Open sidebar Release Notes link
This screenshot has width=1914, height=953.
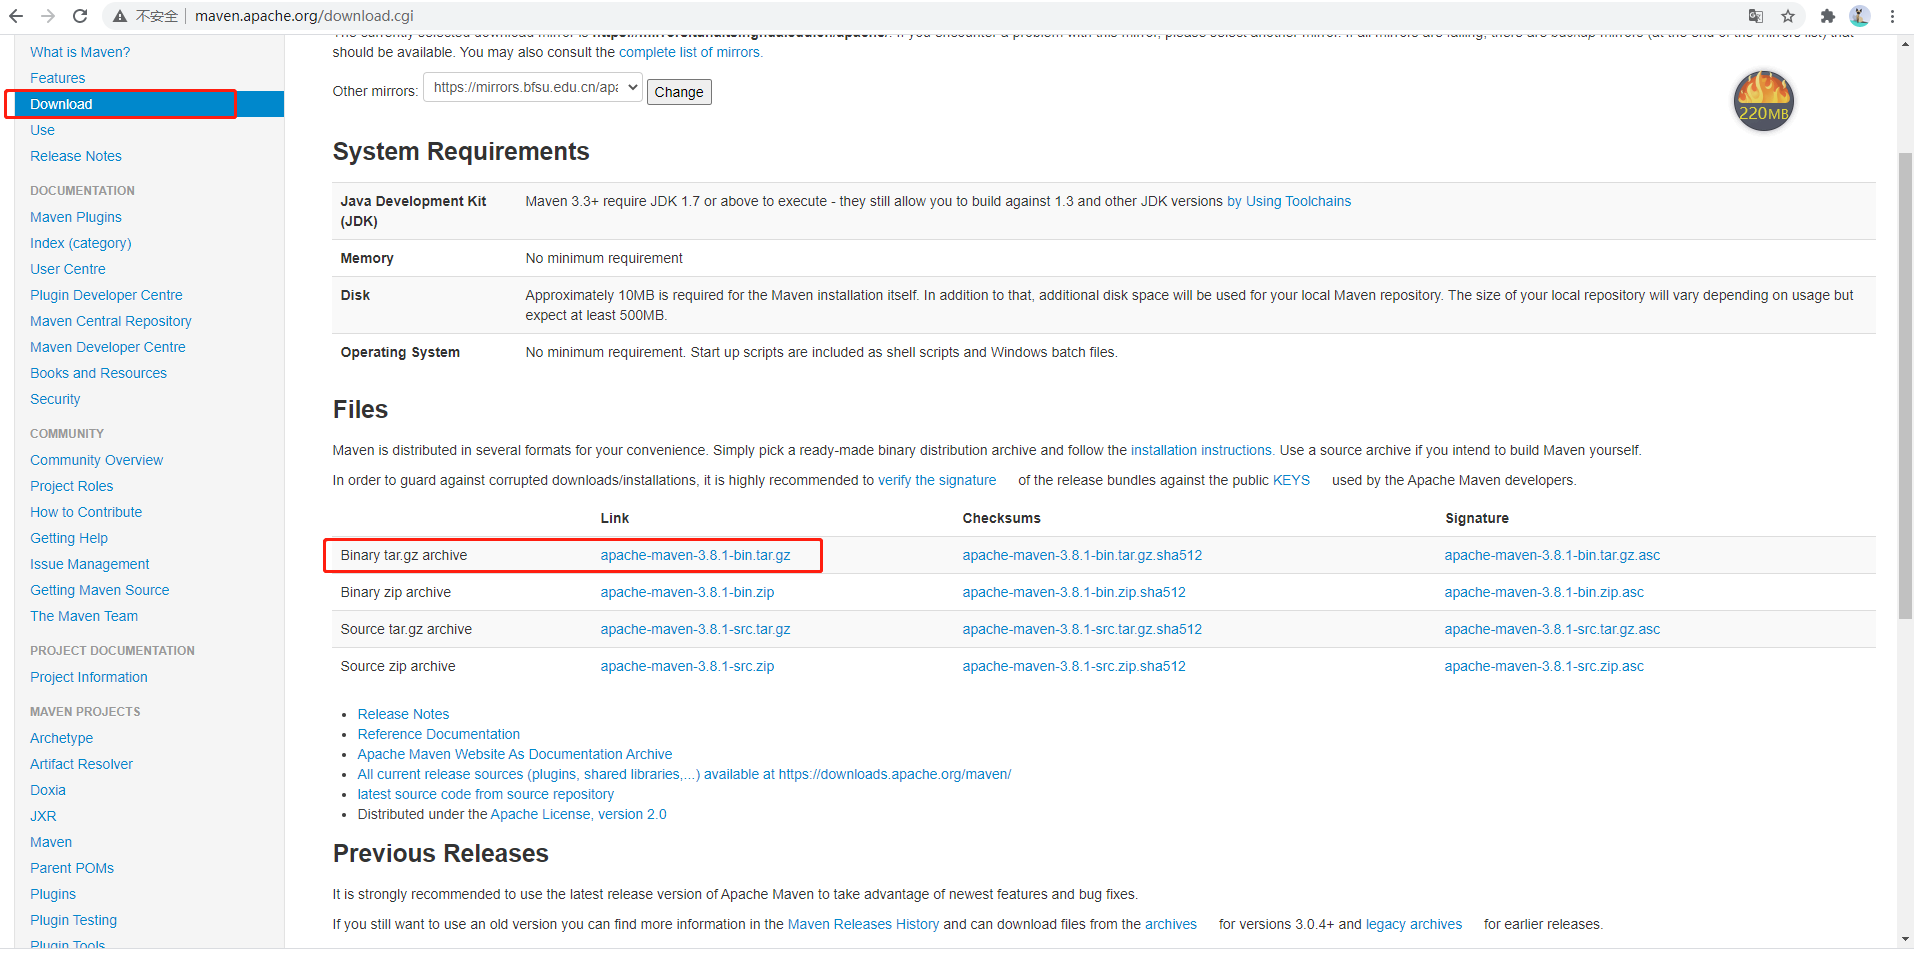[x=76, y=156]
